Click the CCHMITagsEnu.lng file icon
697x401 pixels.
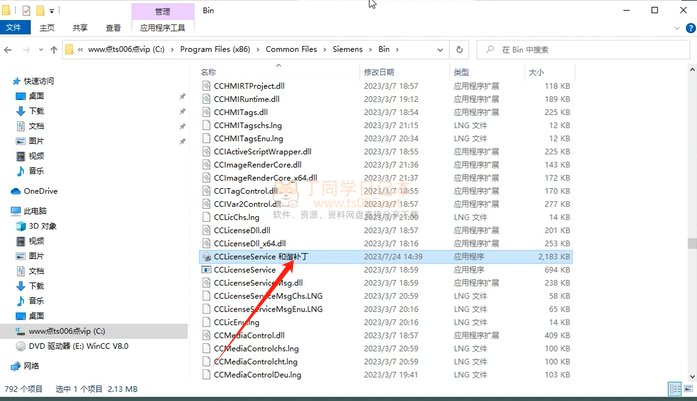point(206,138)
